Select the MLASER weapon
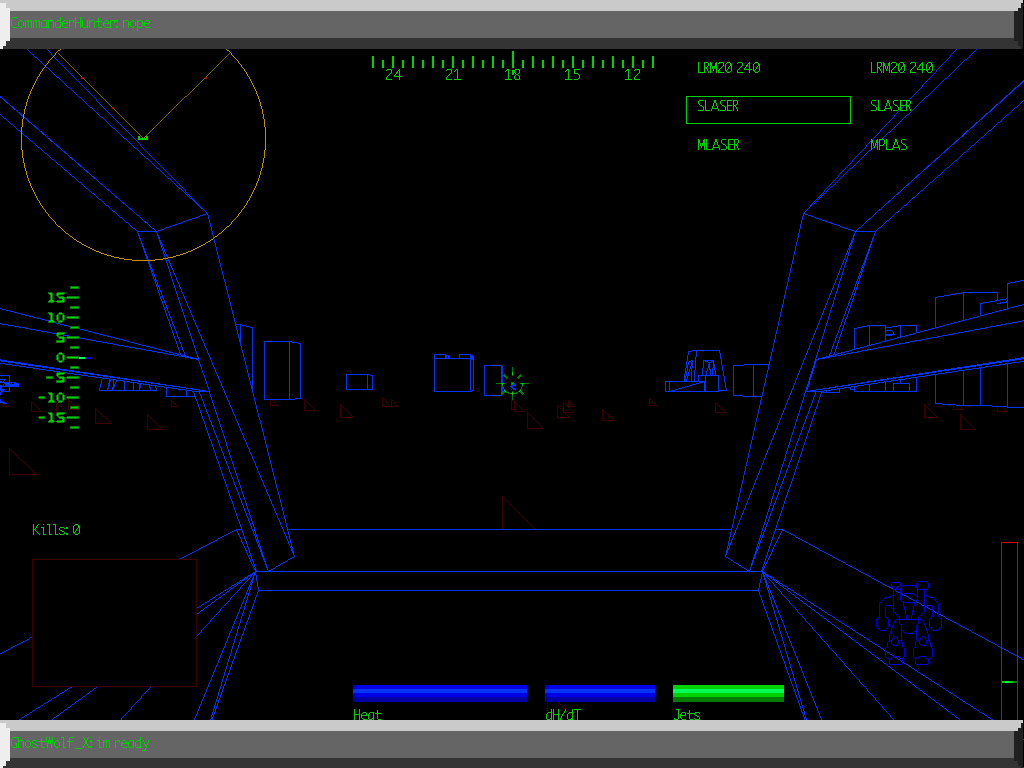The width and height of the screenshot is (1024, 768). point(718,145)
